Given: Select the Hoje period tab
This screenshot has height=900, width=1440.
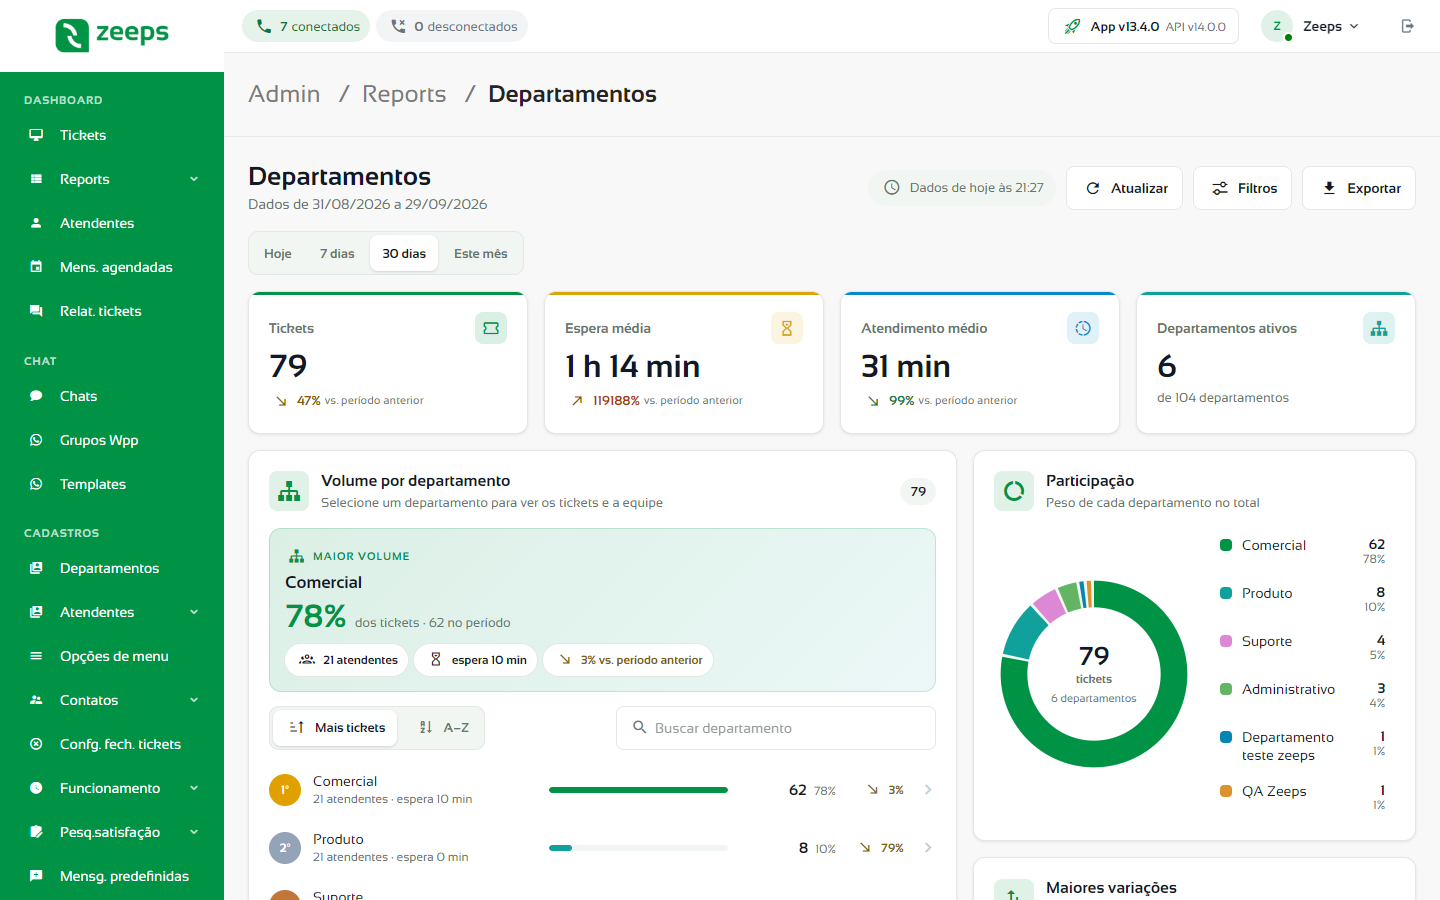Looking at the screenshot, I should click(x=278, y=254).
